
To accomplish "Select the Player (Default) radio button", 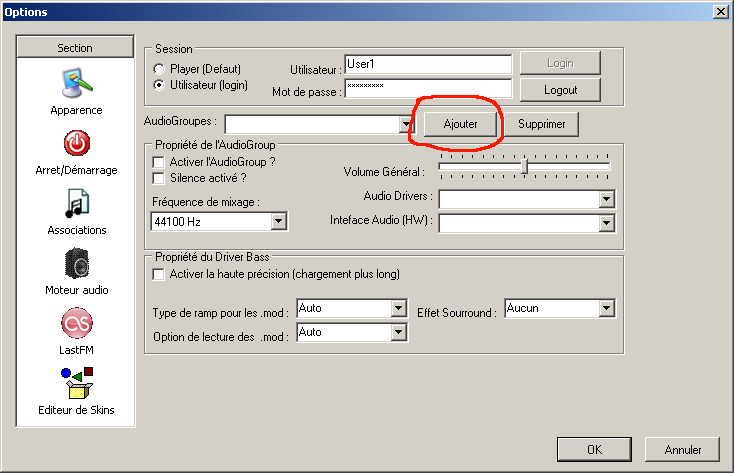I will [158, 69].
